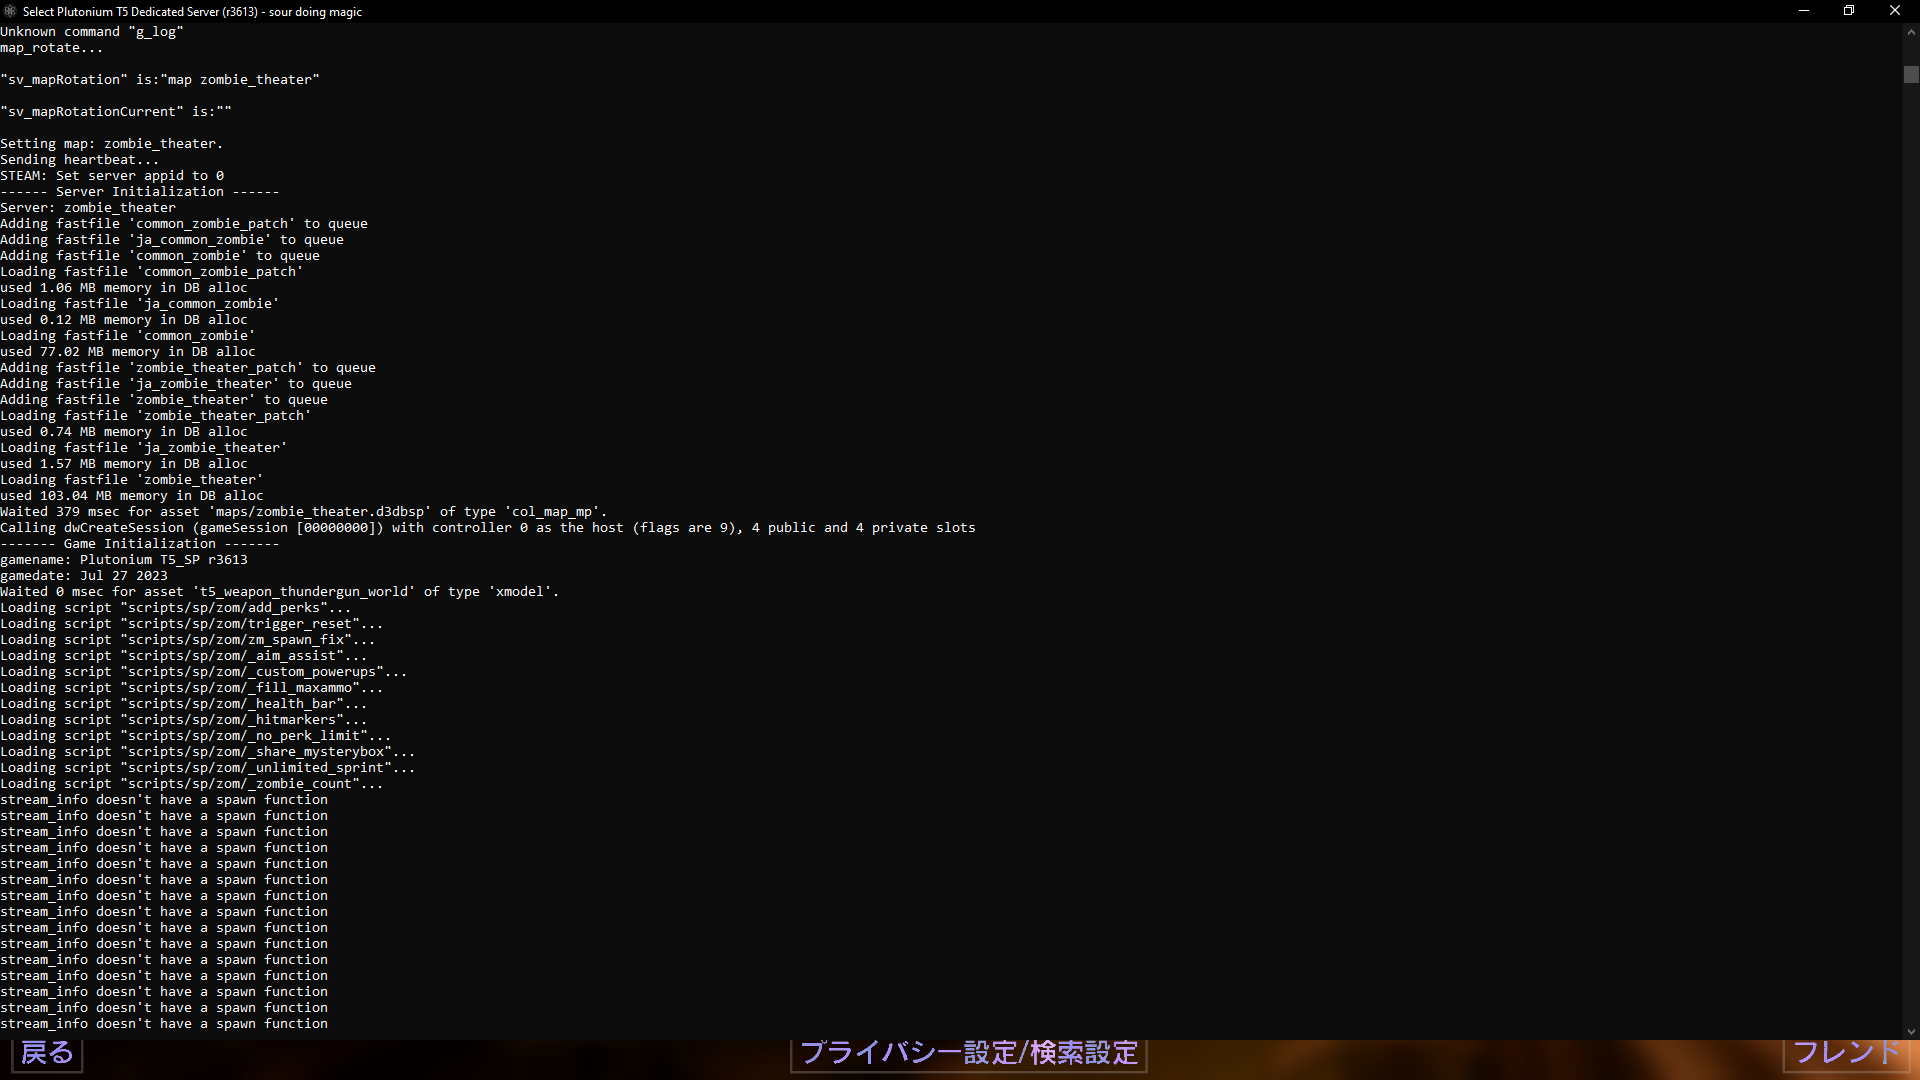Screen dimensions: 1920x1080
Task: Click 'gamedate: Jul 27 2023' line
Action: tap(84, 576)
